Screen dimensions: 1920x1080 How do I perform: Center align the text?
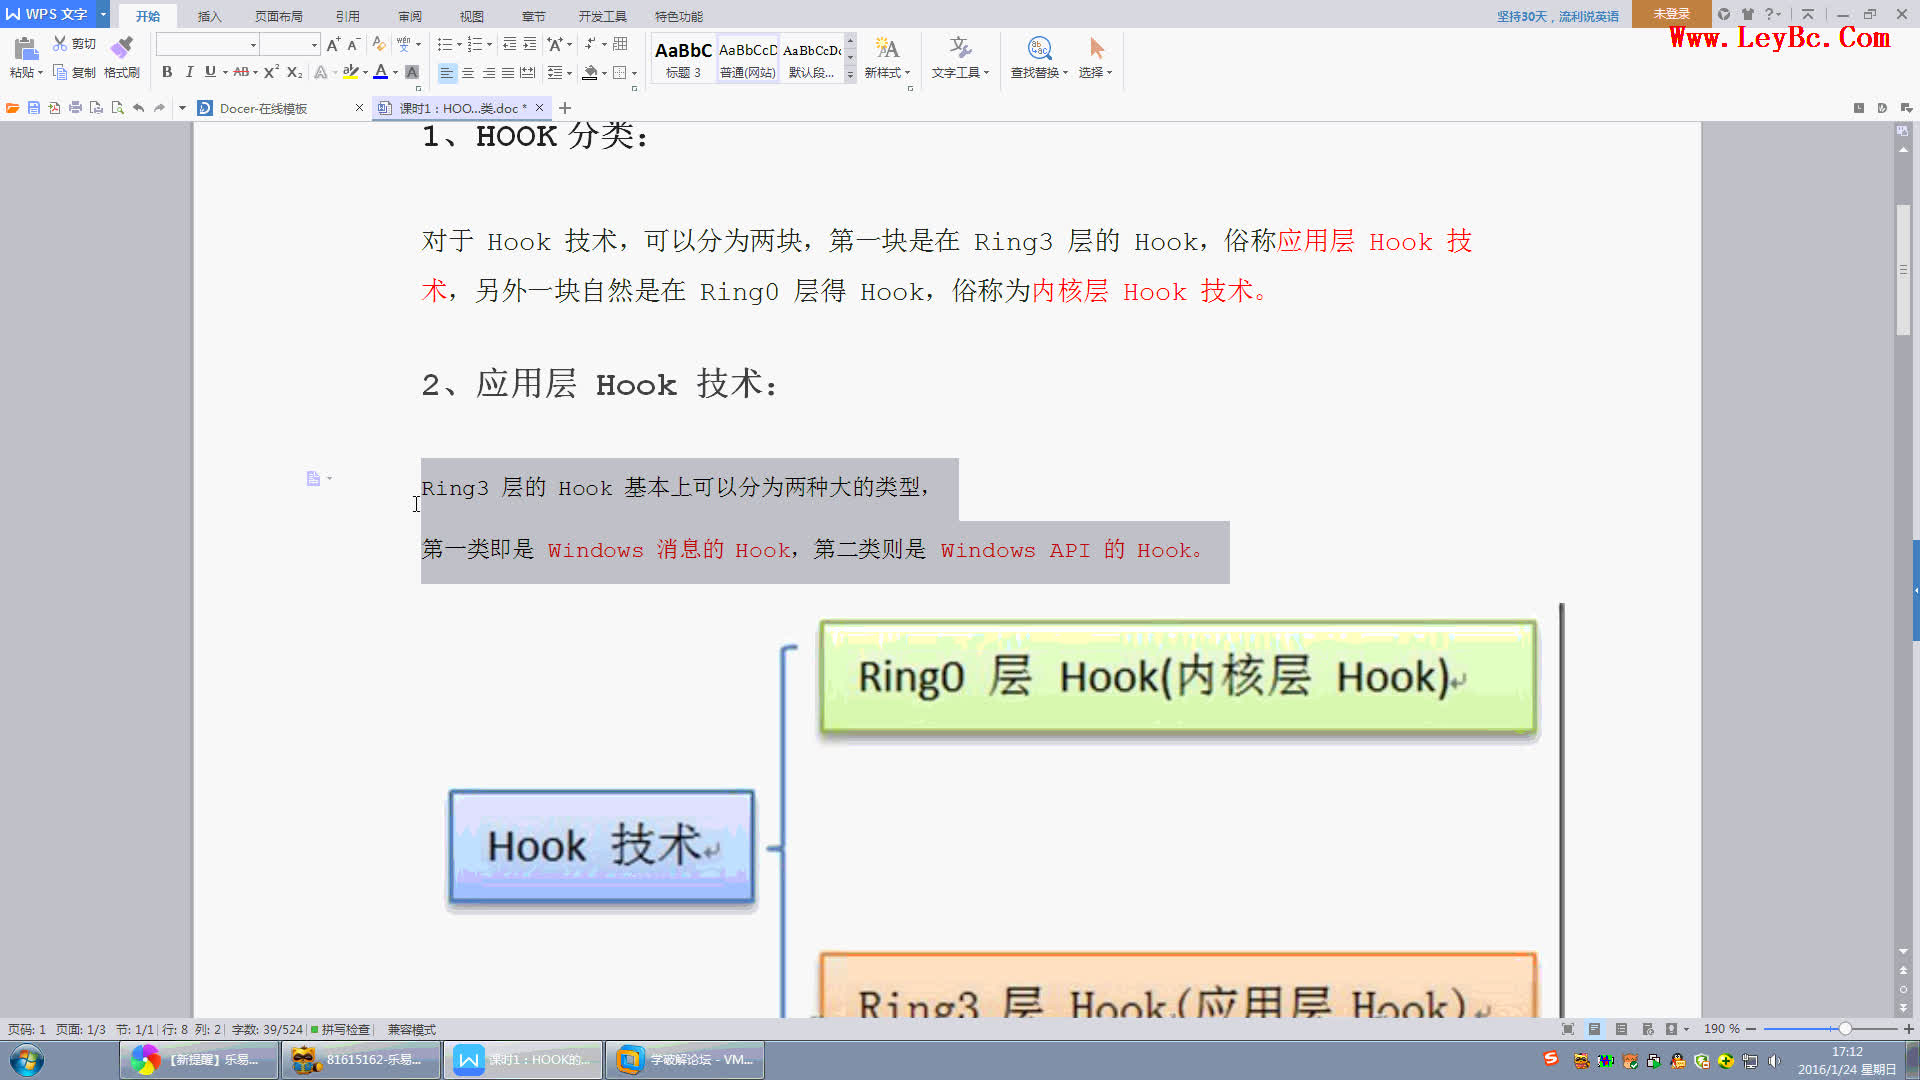(x=468, y=72)
